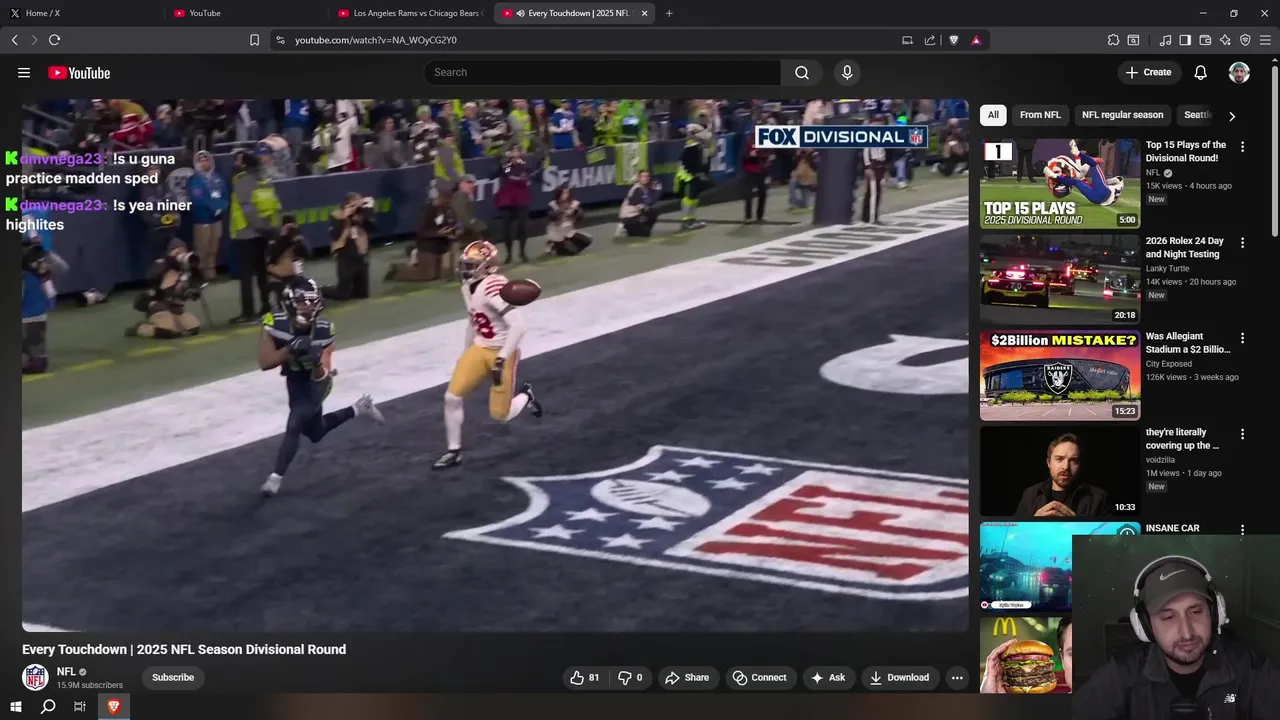Select the All filter chip
This screenshot has width=1280, height=720.
[x=993, y=115]
